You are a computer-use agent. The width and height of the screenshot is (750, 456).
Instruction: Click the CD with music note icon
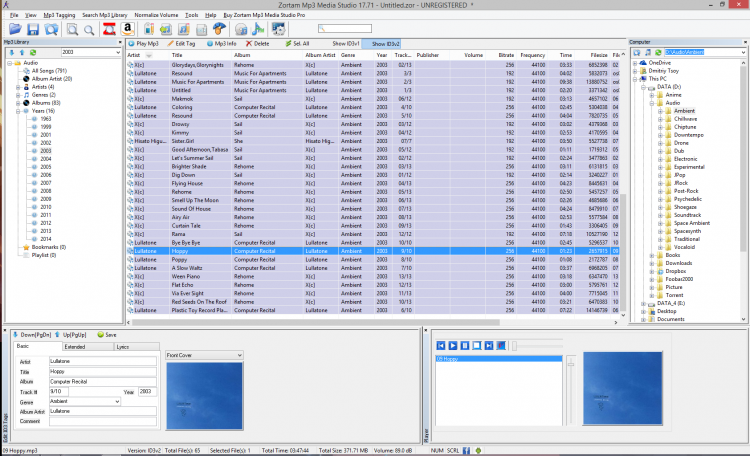pos(241,30)
